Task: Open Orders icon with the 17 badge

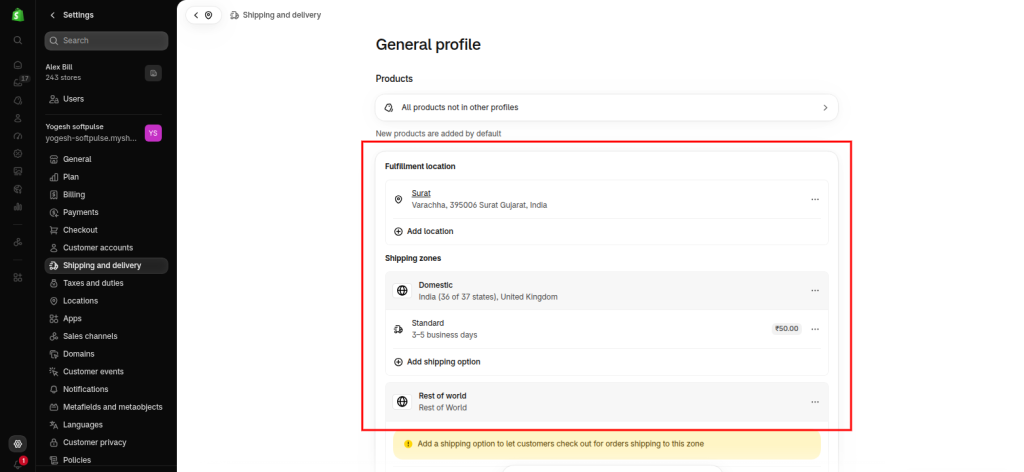Action: coord(20,82)
